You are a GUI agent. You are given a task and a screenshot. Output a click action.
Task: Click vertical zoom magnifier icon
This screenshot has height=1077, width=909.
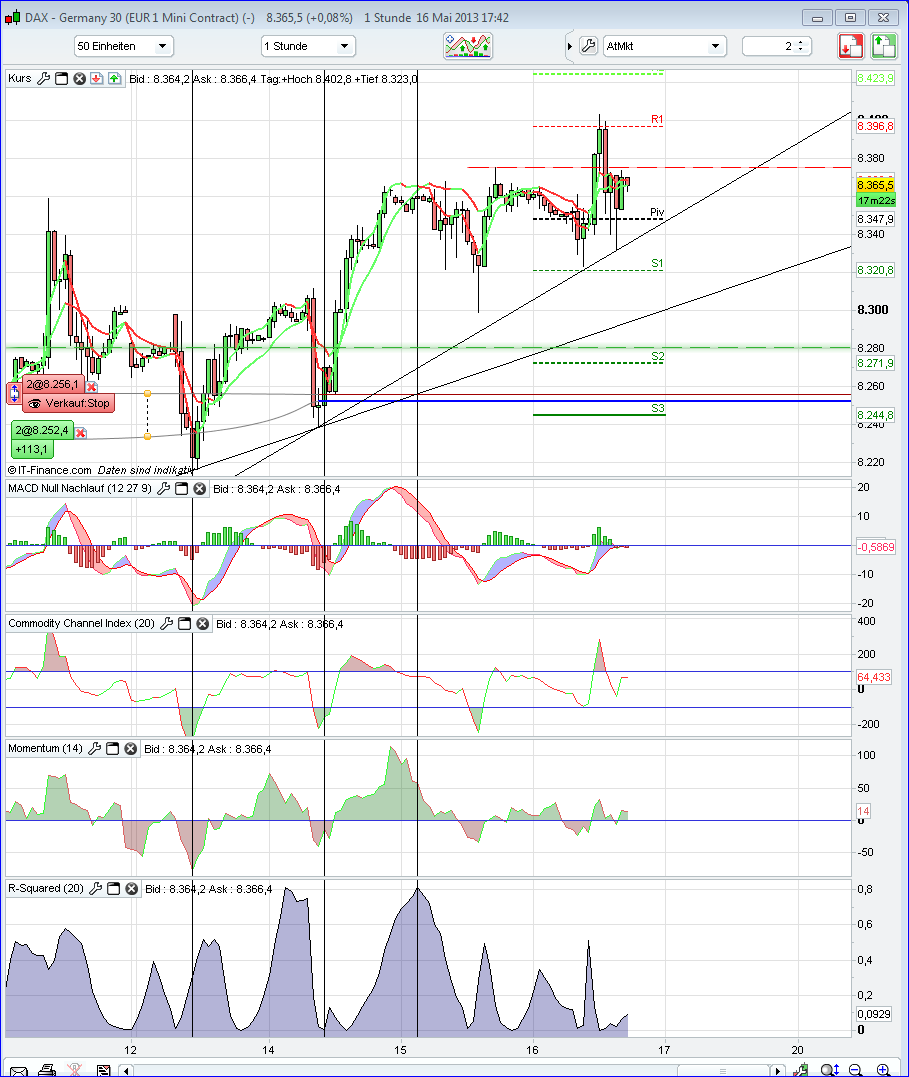click(829, 1069)
